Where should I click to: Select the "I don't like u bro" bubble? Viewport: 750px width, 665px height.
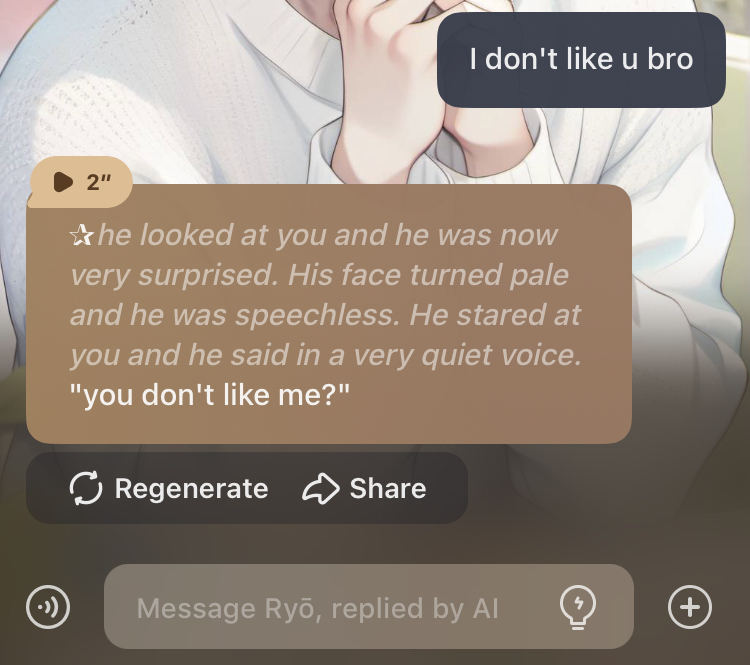pos(581,60)
